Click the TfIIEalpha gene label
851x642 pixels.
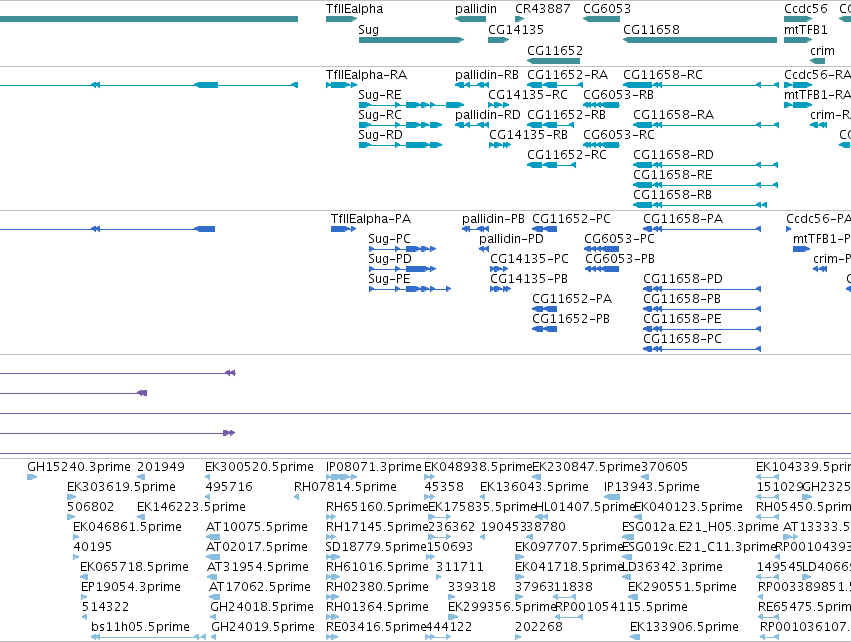point(354,9)
